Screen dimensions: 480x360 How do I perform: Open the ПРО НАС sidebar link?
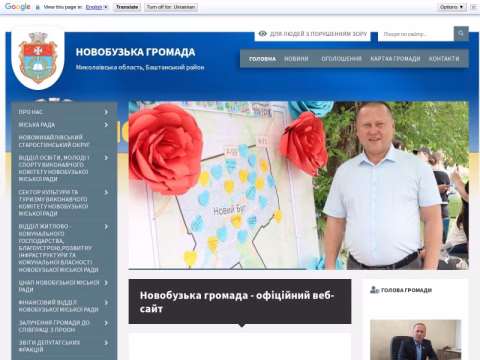click(31, 112)
